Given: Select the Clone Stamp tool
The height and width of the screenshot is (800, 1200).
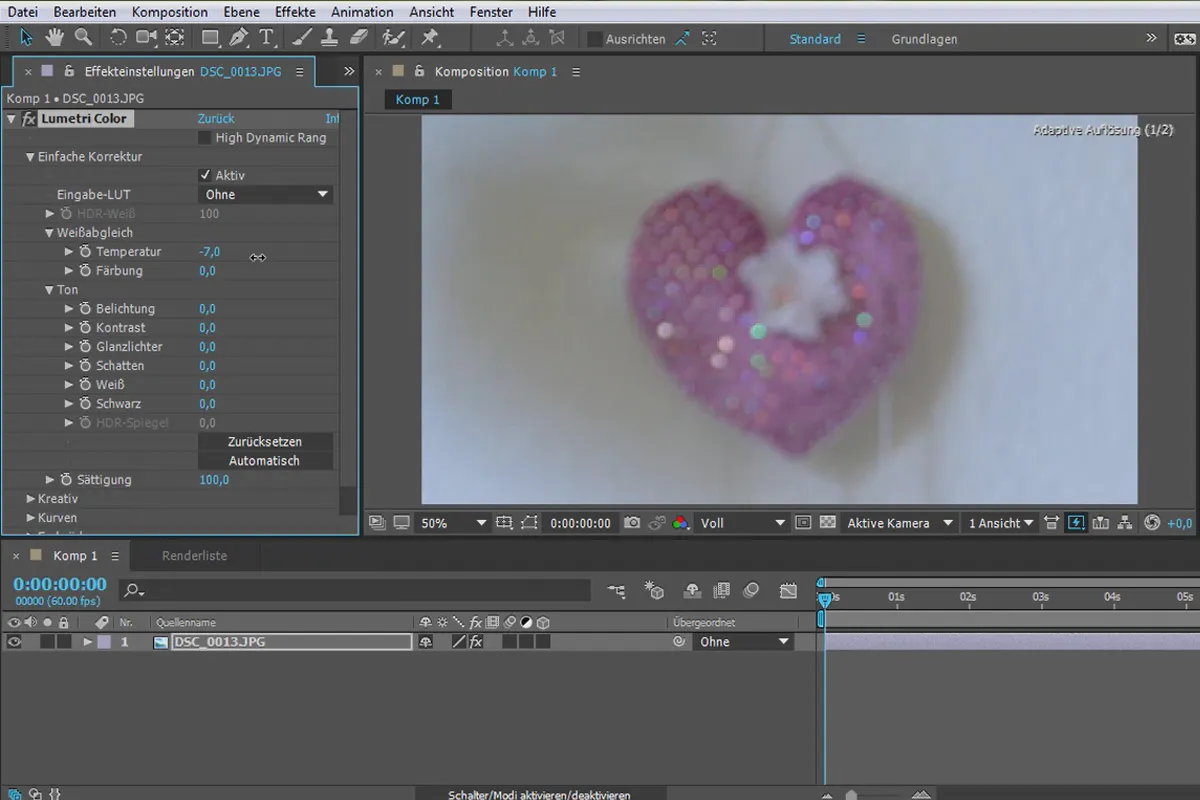Looking at the screenshot, I should (331, 38).
